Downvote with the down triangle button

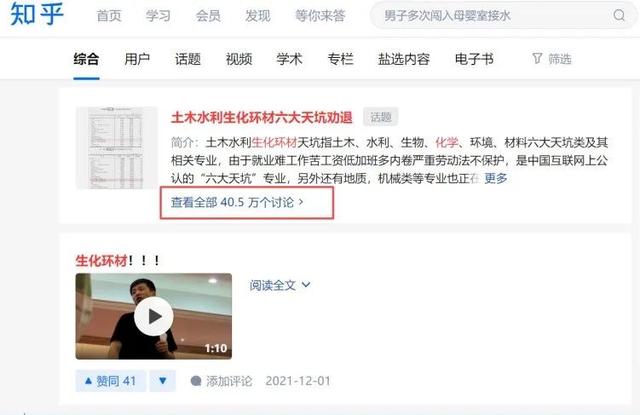(162, 381)
